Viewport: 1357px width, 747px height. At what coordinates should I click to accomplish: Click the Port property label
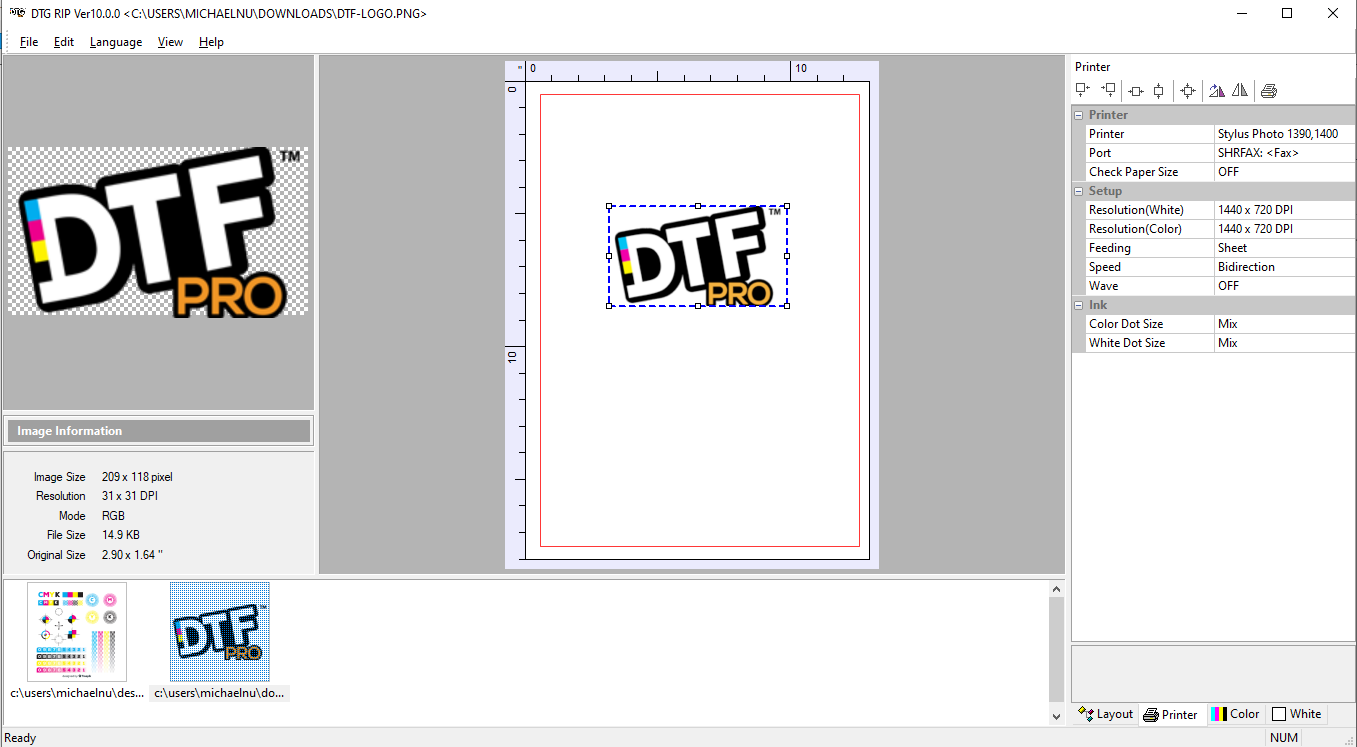[x=1150, y=153]
